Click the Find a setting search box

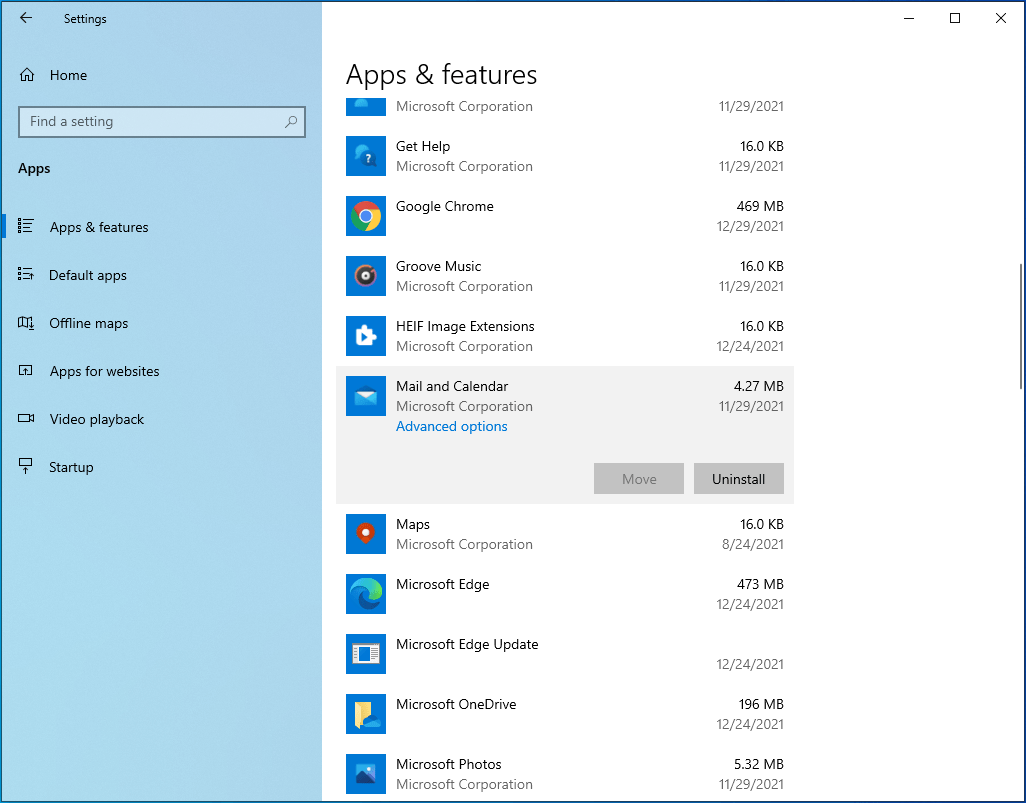162,121
